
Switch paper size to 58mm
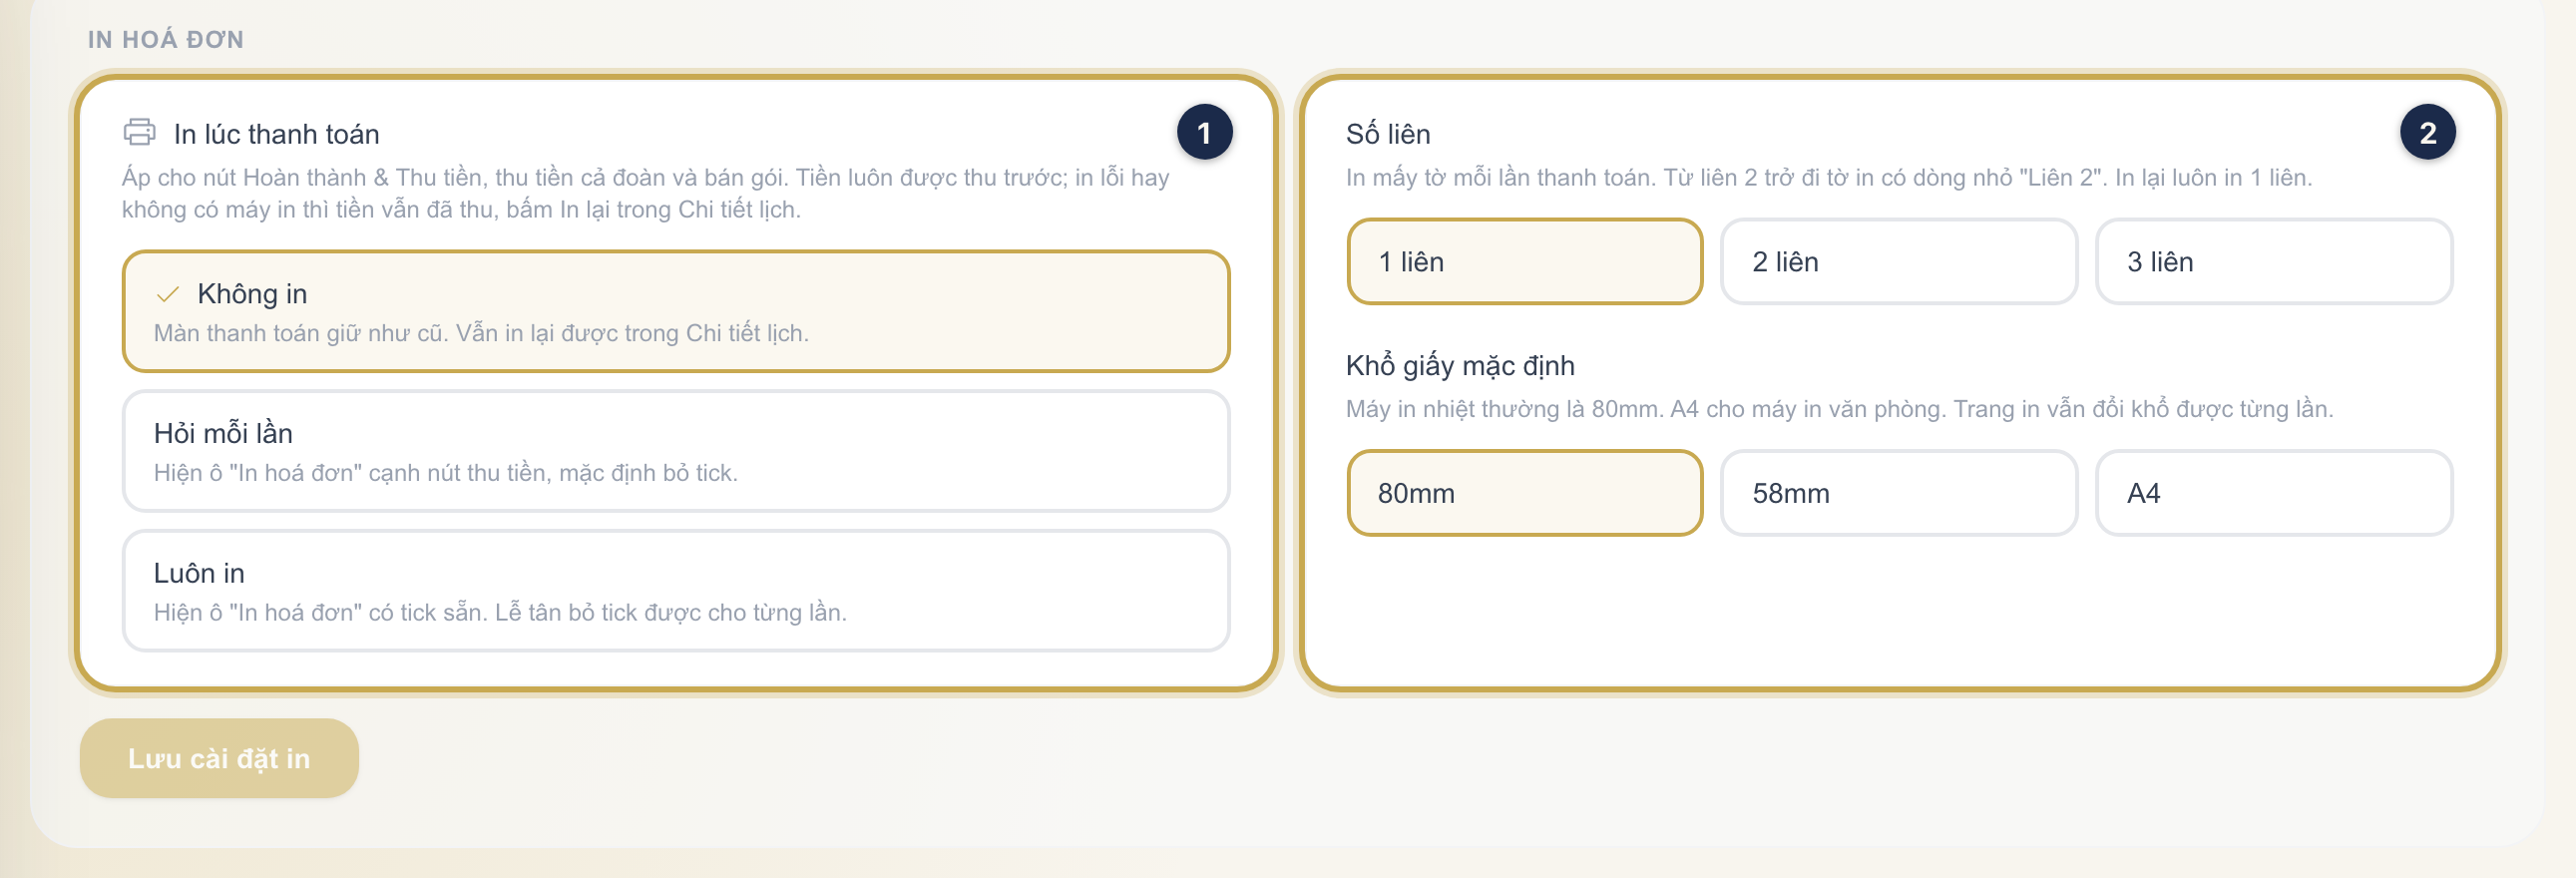1898,493
